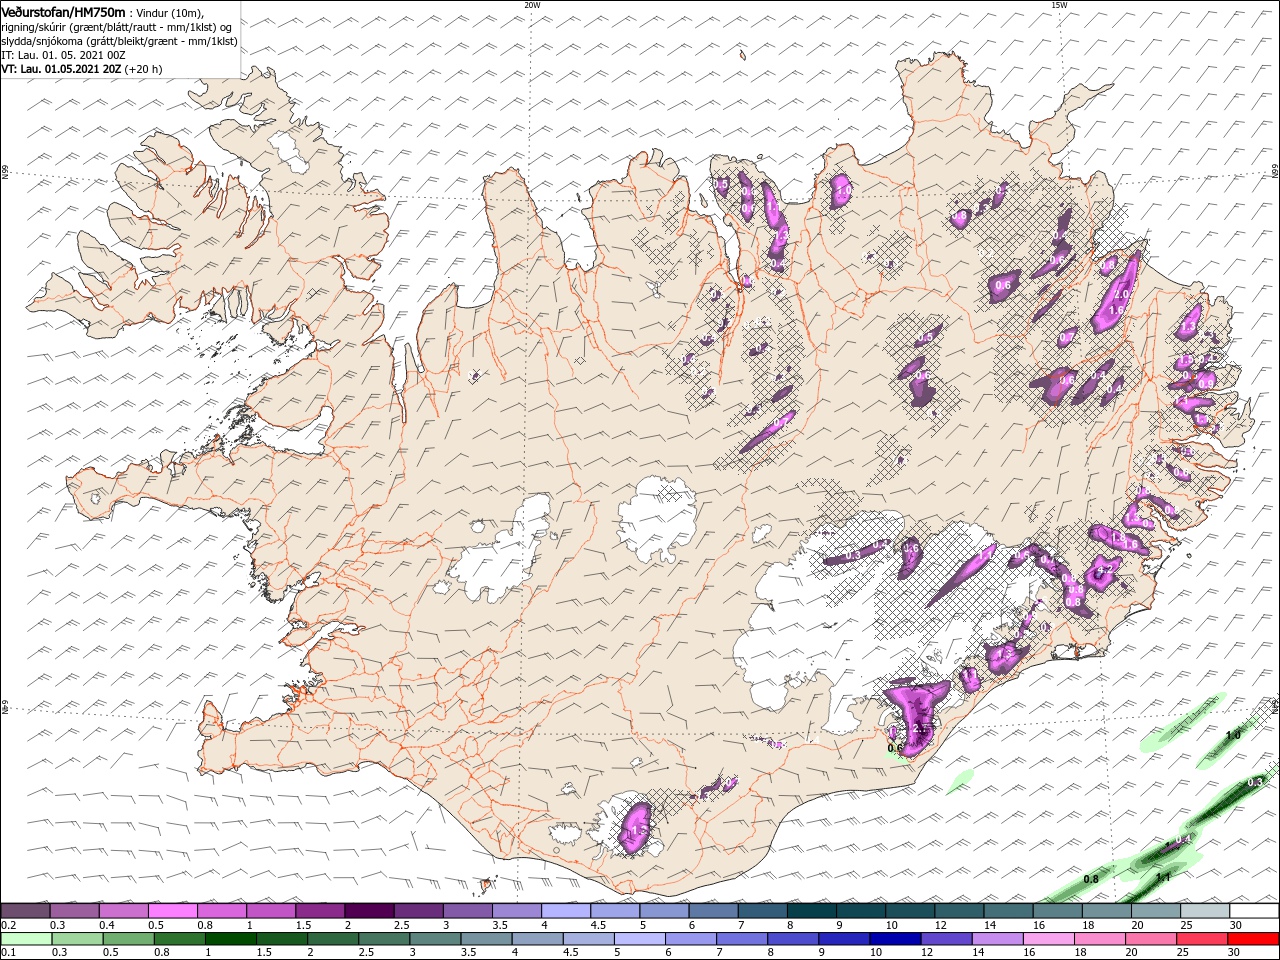Click the Veðurstofan/HM750m title text
The image size is (1280, 960).
point(63,11)
